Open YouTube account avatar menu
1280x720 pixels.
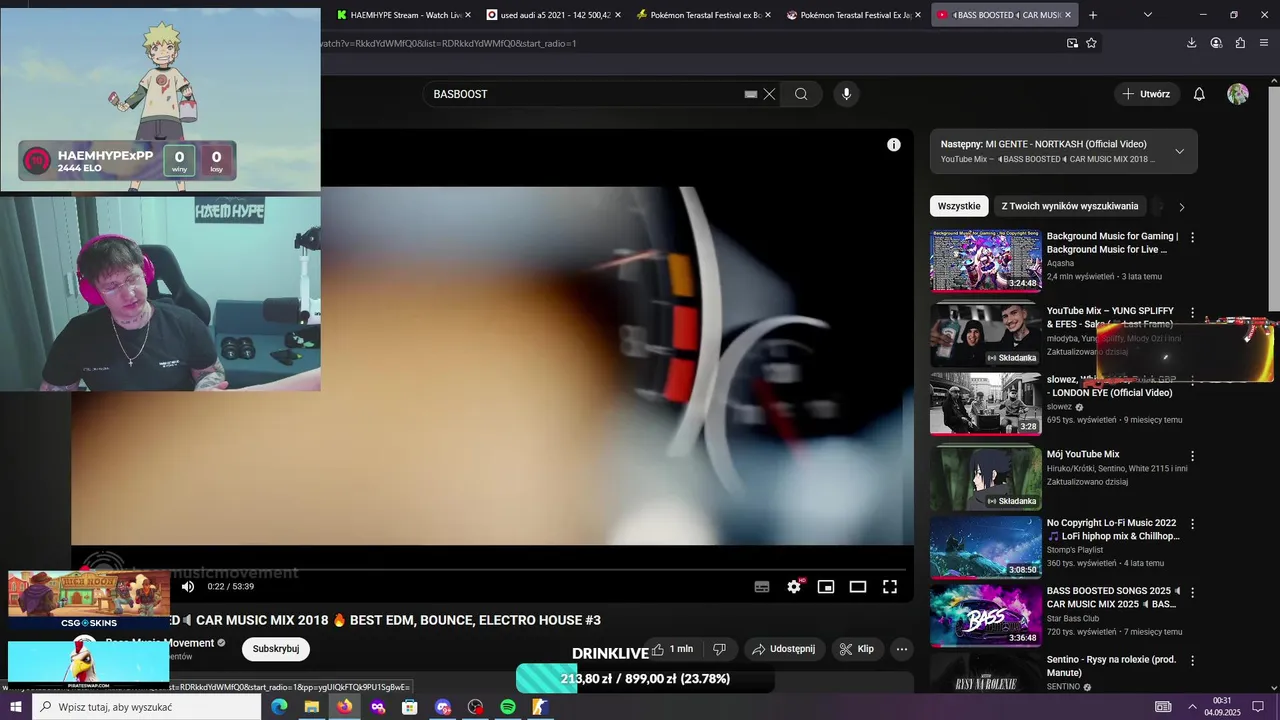click(x=1238, y=94)
